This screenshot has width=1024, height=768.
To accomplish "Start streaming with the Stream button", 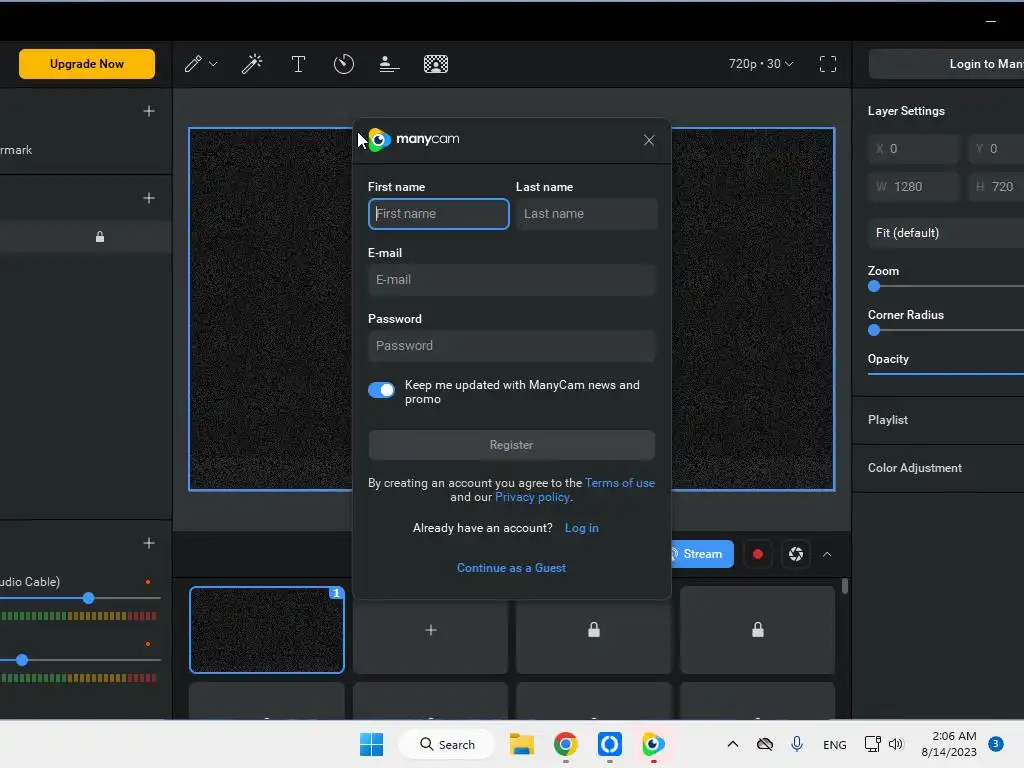I will click(703, 554).
